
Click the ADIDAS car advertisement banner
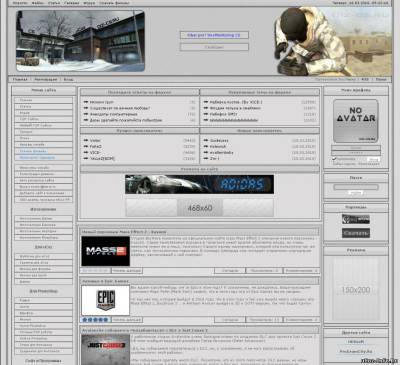coord(200,184)
